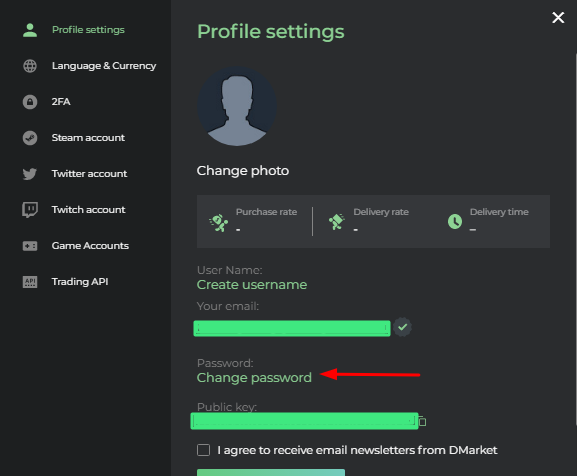Close the profile settings dialog
Screen dimensions: 577x476
558,17
